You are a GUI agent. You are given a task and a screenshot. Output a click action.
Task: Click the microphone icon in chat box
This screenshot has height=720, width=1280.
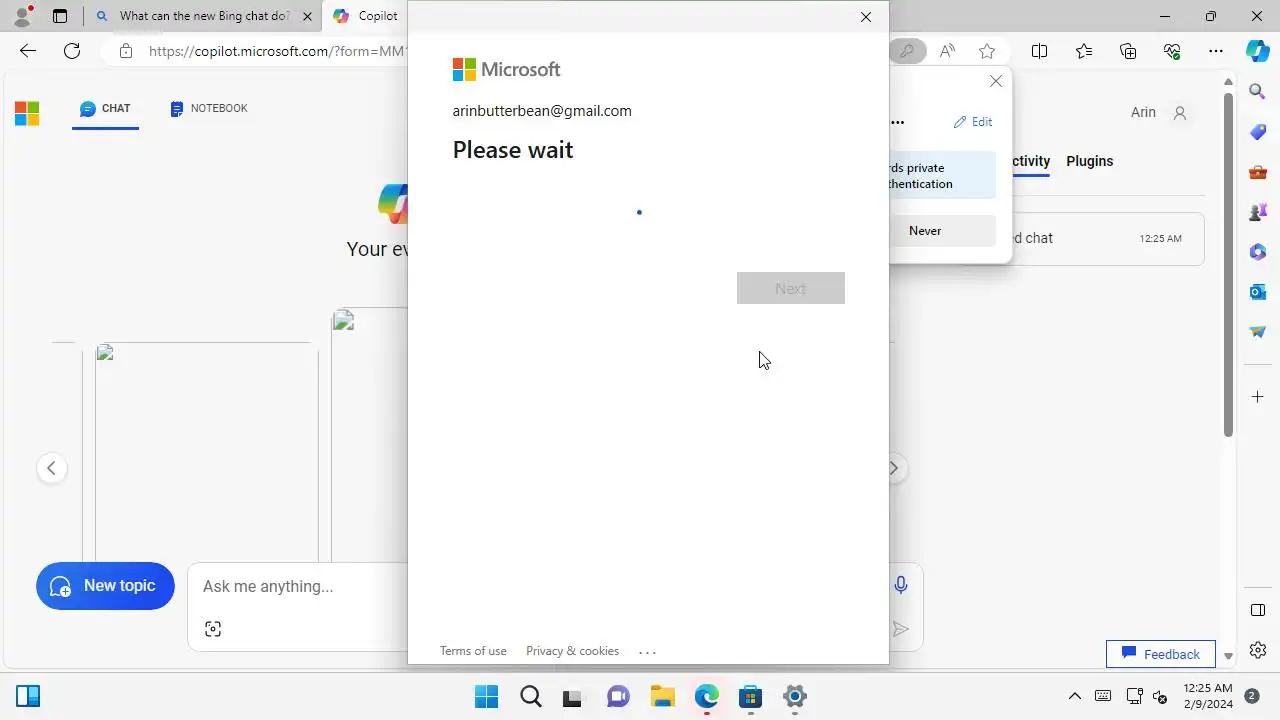pos(901,585)
